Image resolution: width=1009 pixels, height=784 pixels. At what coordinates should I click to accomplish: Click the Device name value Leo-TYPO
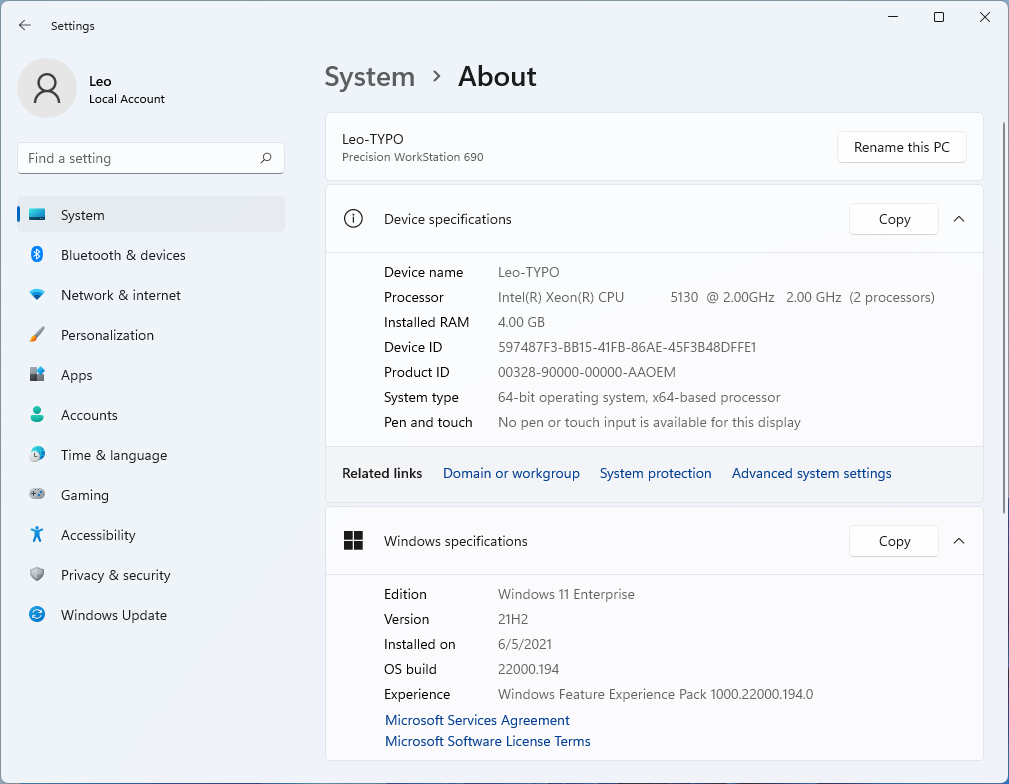coord(528,272)
